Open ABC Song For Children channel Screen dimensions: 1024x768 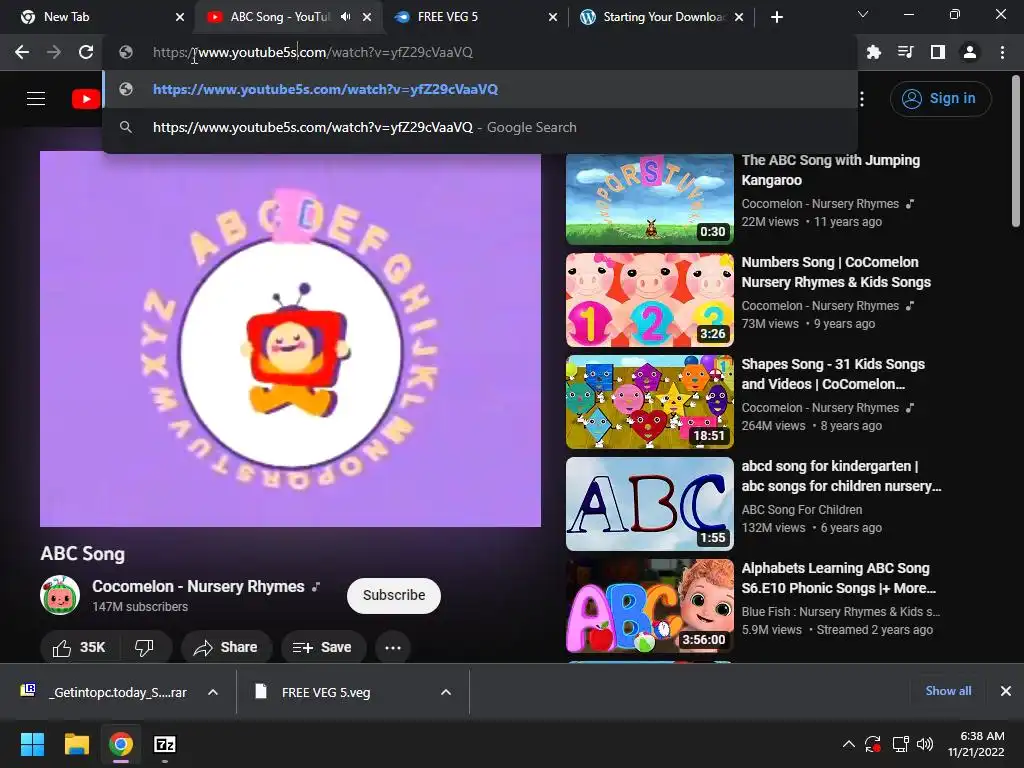[x=802, y=509]
